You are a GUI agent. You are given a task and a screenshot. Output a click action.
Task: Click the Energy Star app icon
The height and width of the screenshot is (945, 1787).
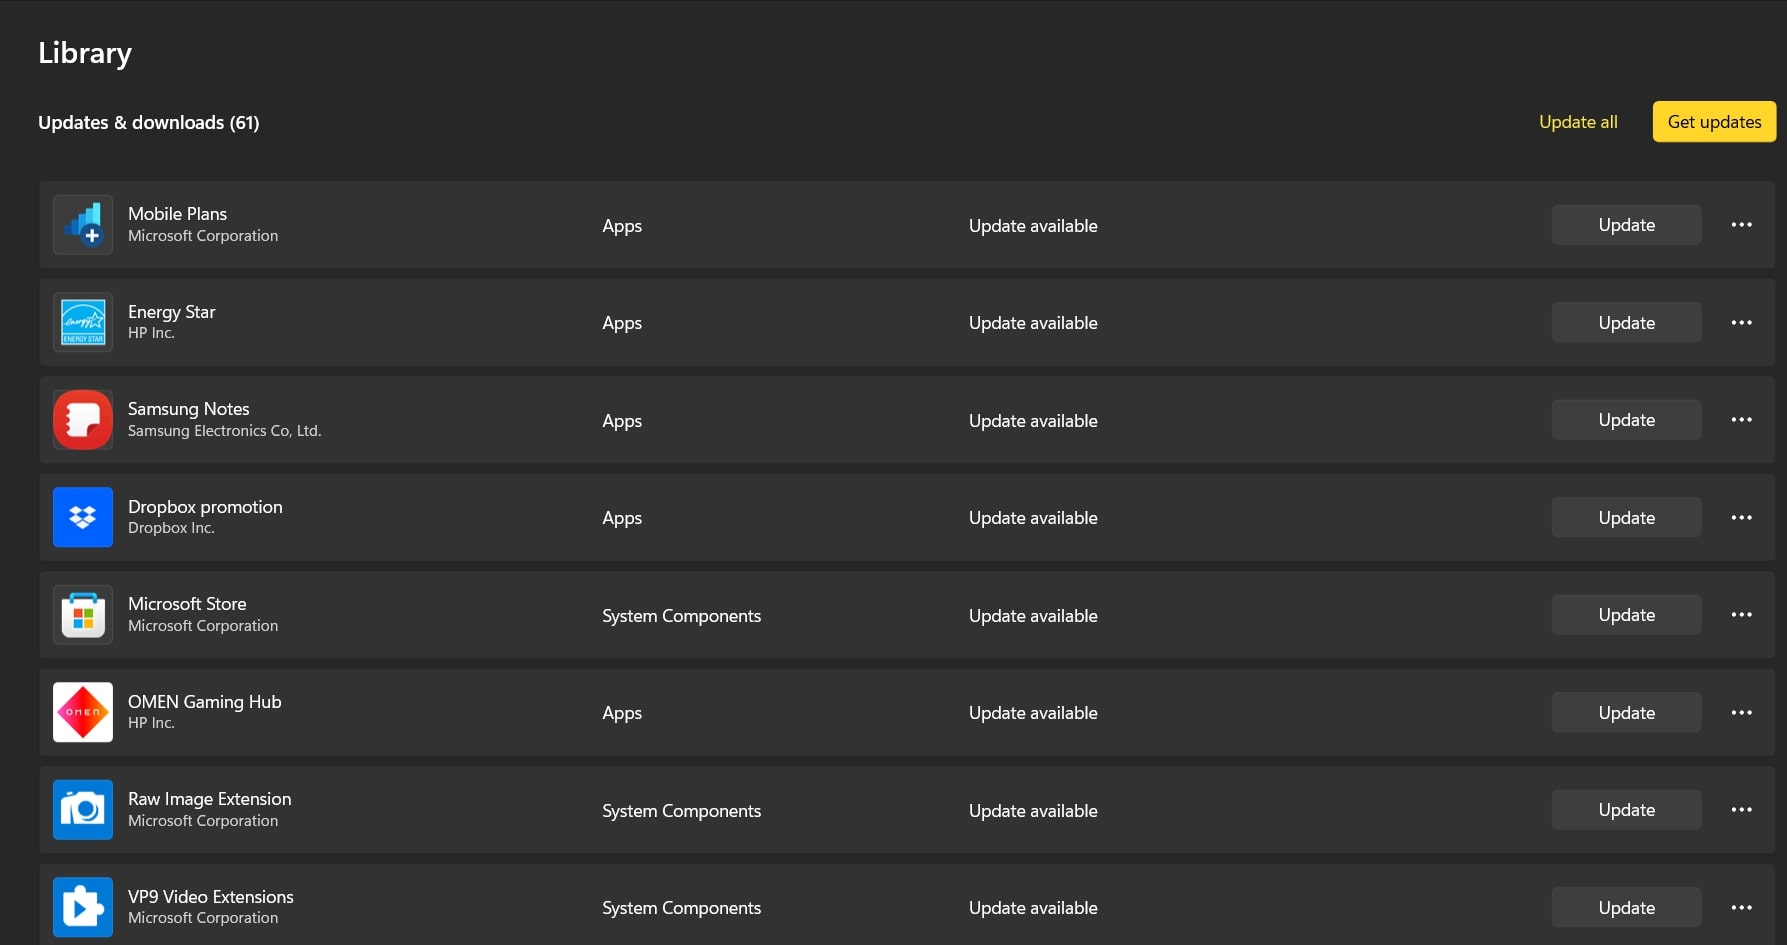coord(83,321)
